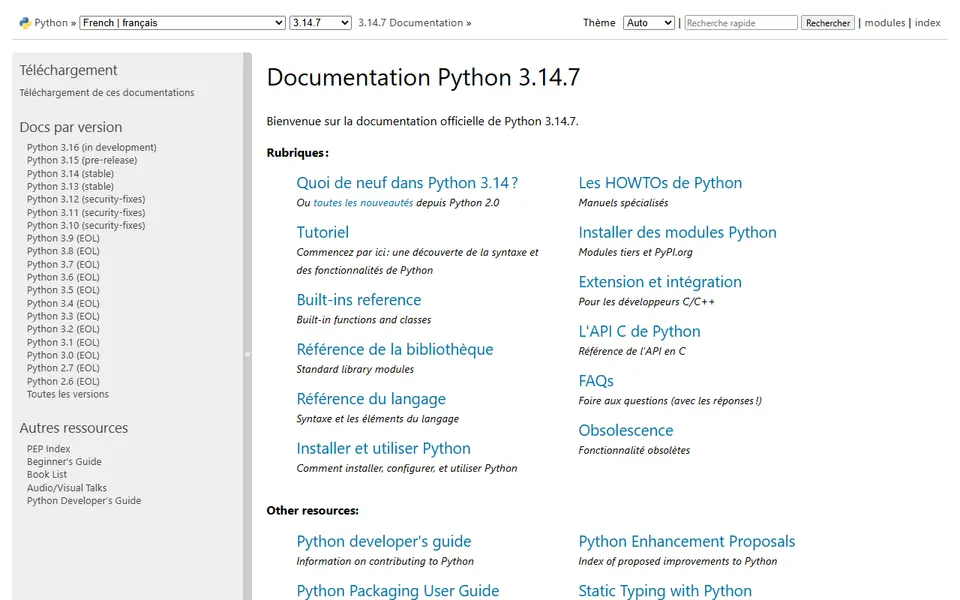The image size is (960, 600).
Task: Open the modules link in header
Action: point(885,23)
